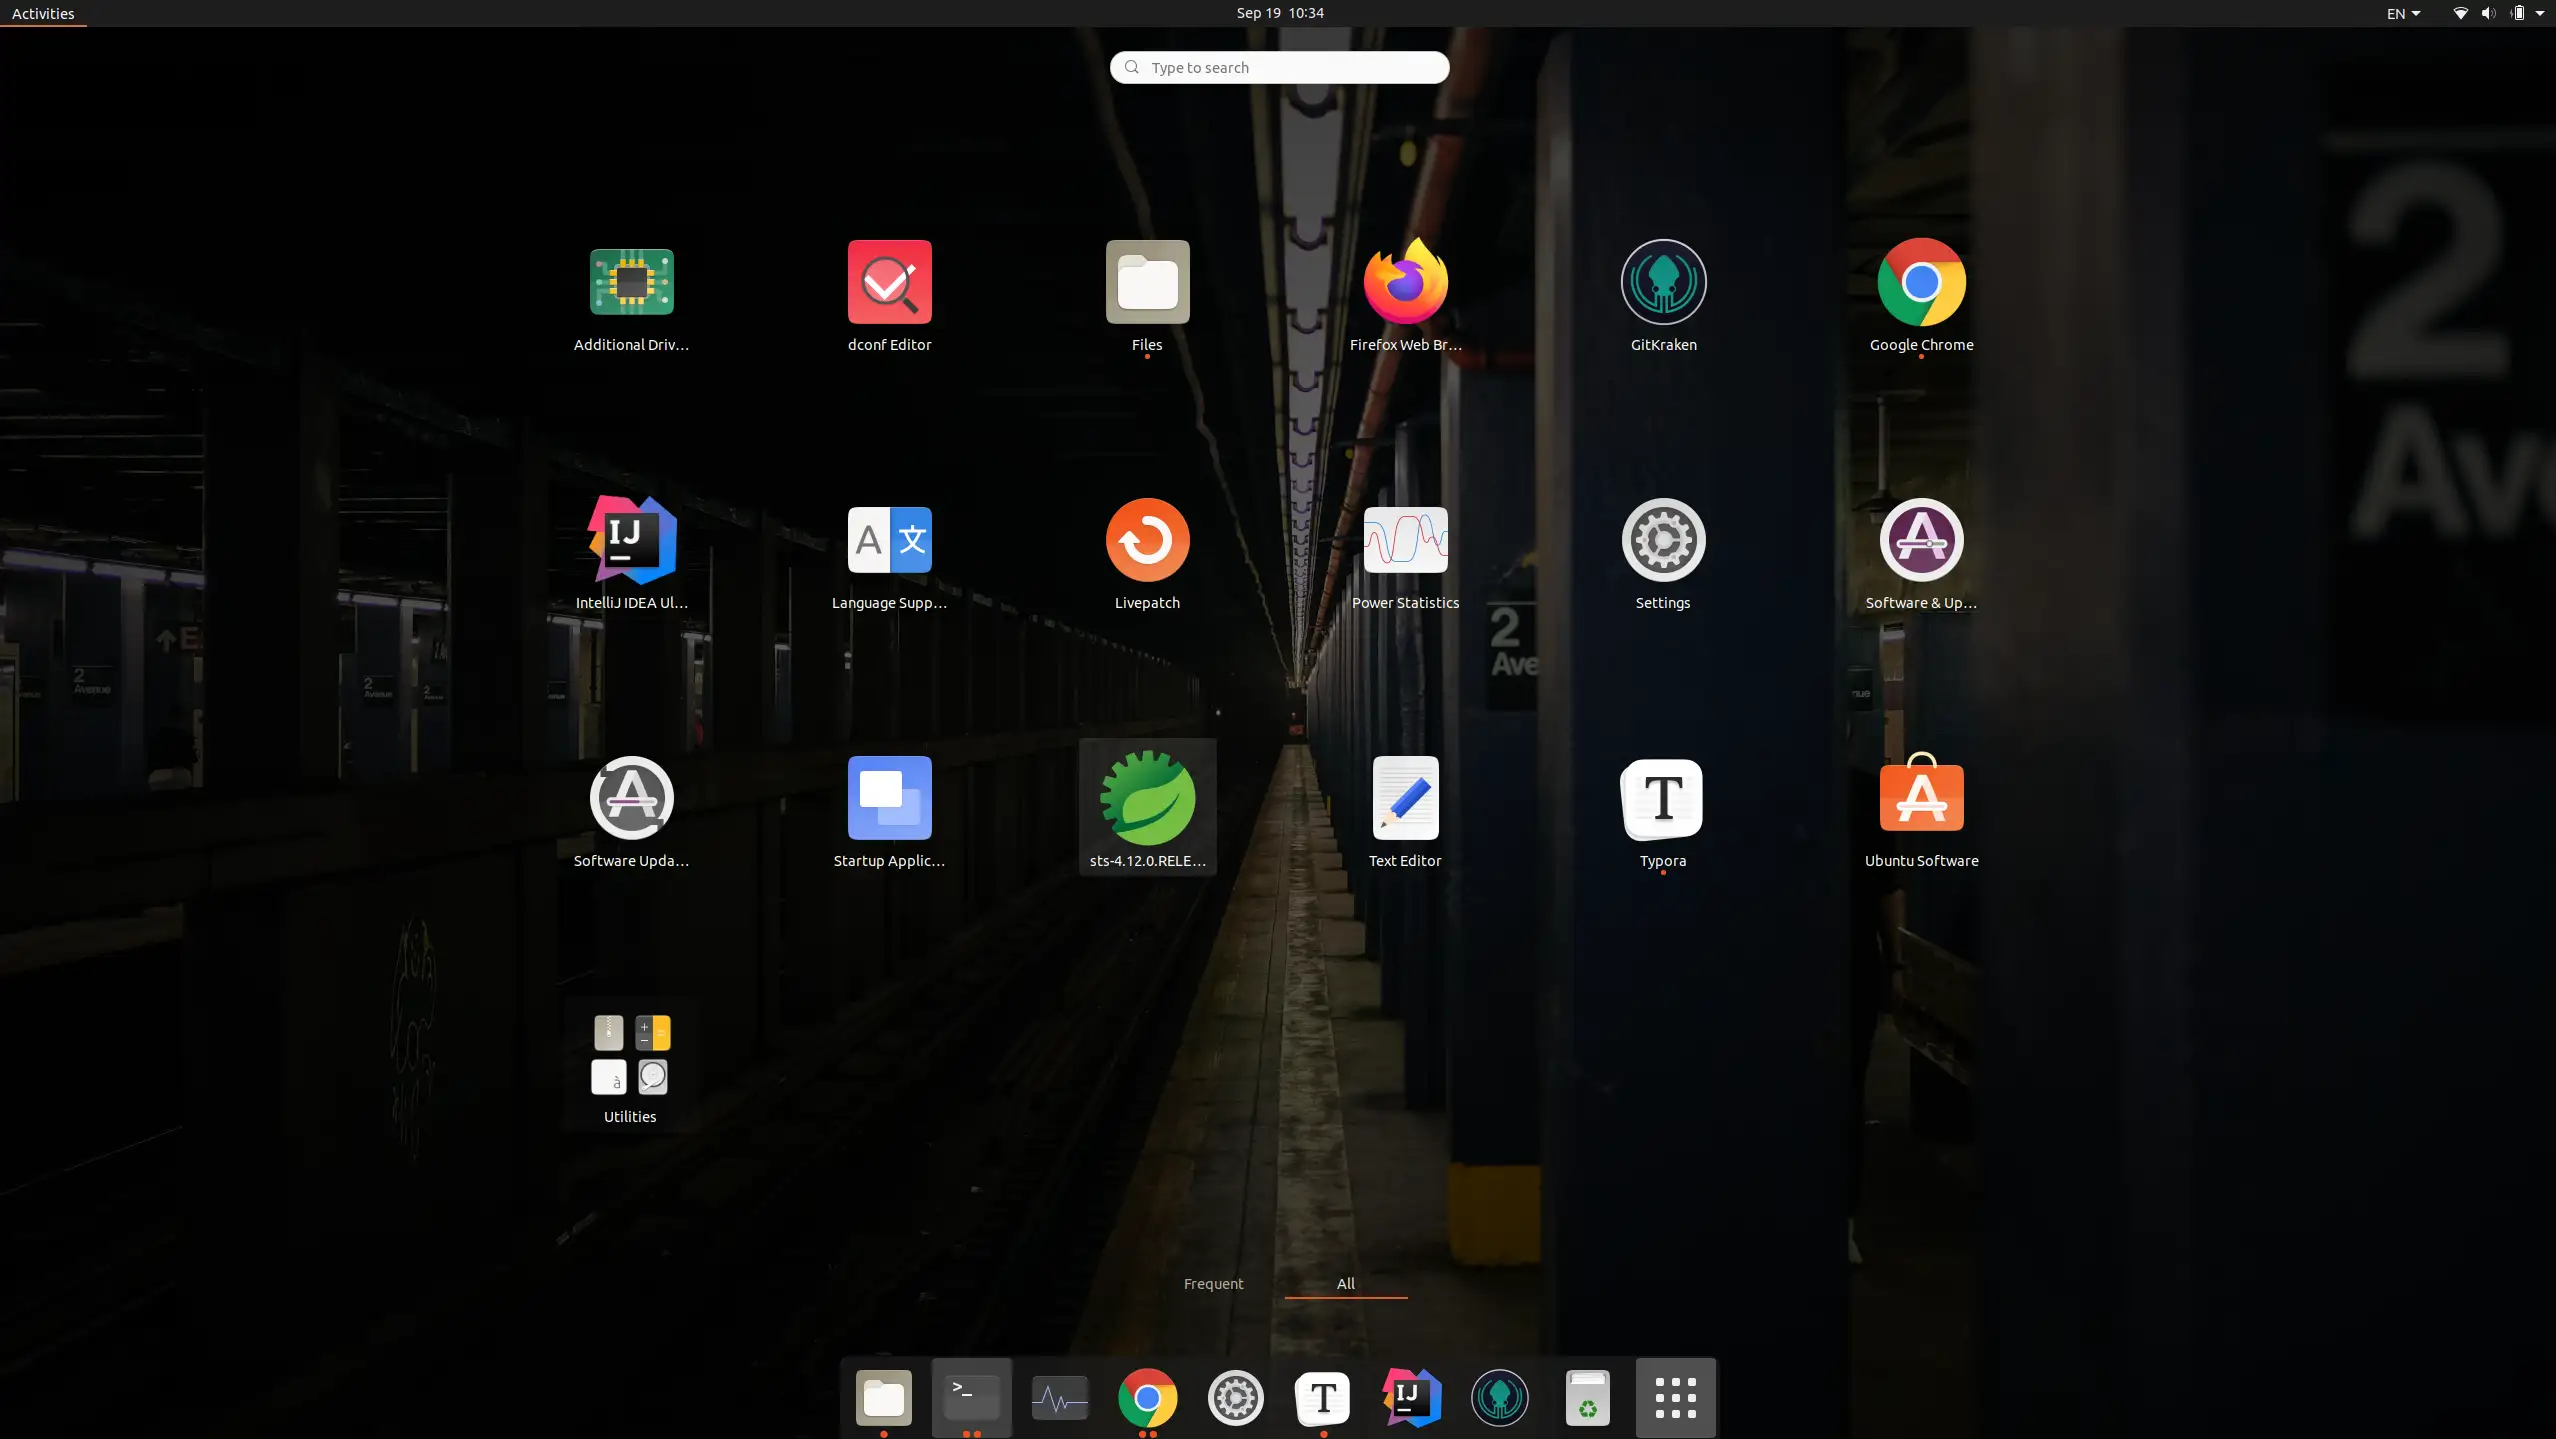2556x1439 pixels.
Task: Open Power Statistics app
Action: [1405, 540]
